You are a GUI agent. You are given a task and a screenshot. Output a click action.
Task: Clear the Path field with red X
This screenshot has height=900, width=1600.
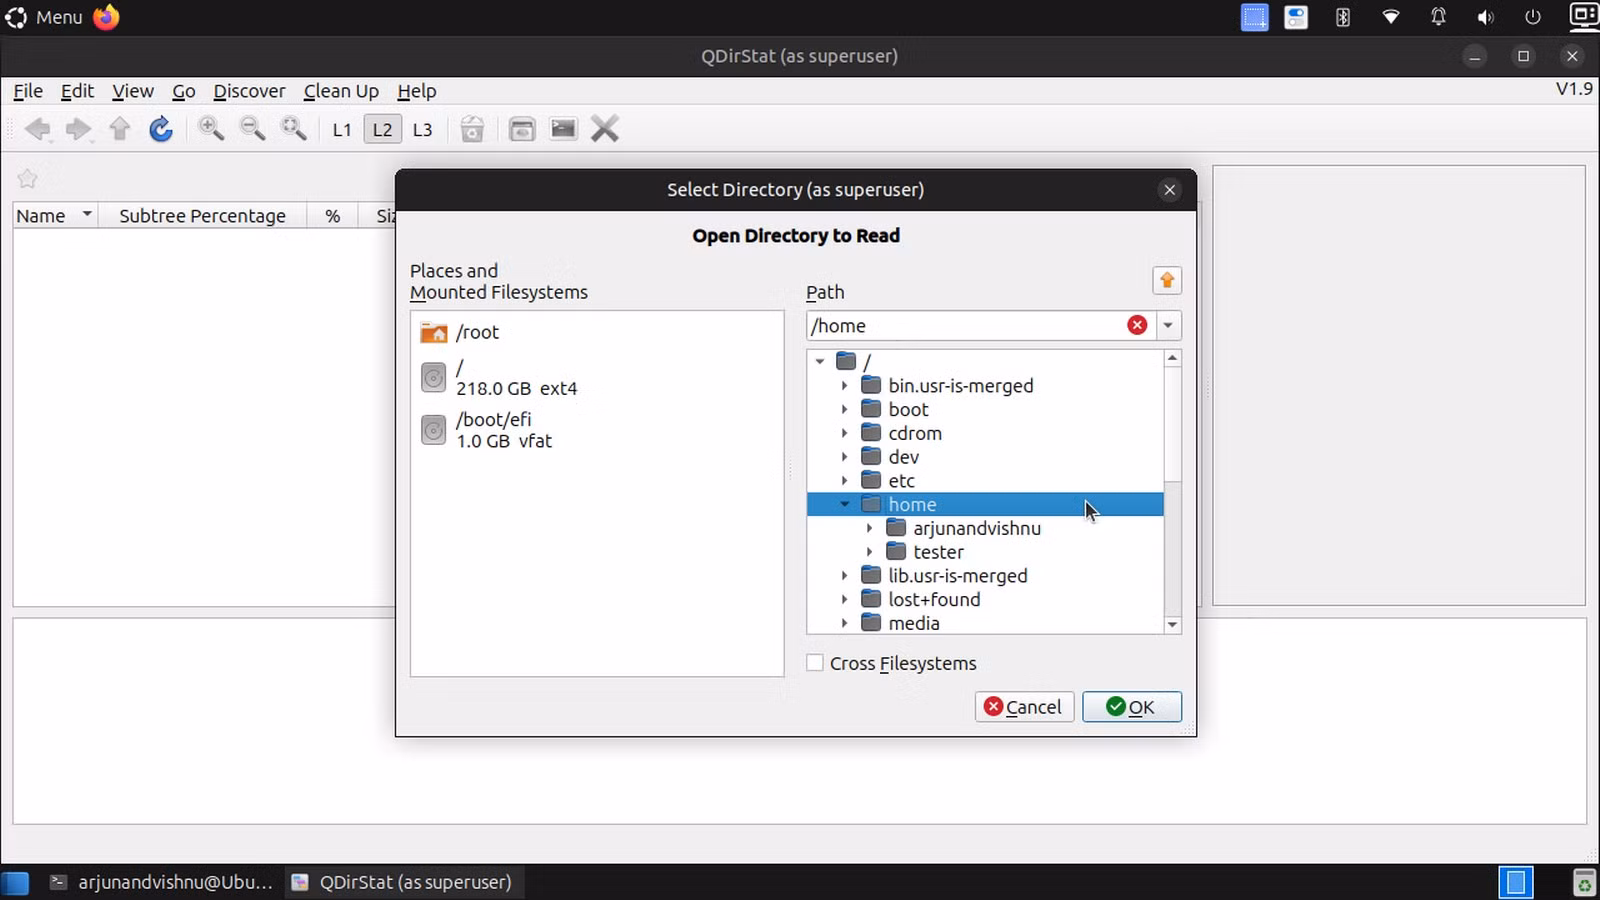pos(1137,325)
